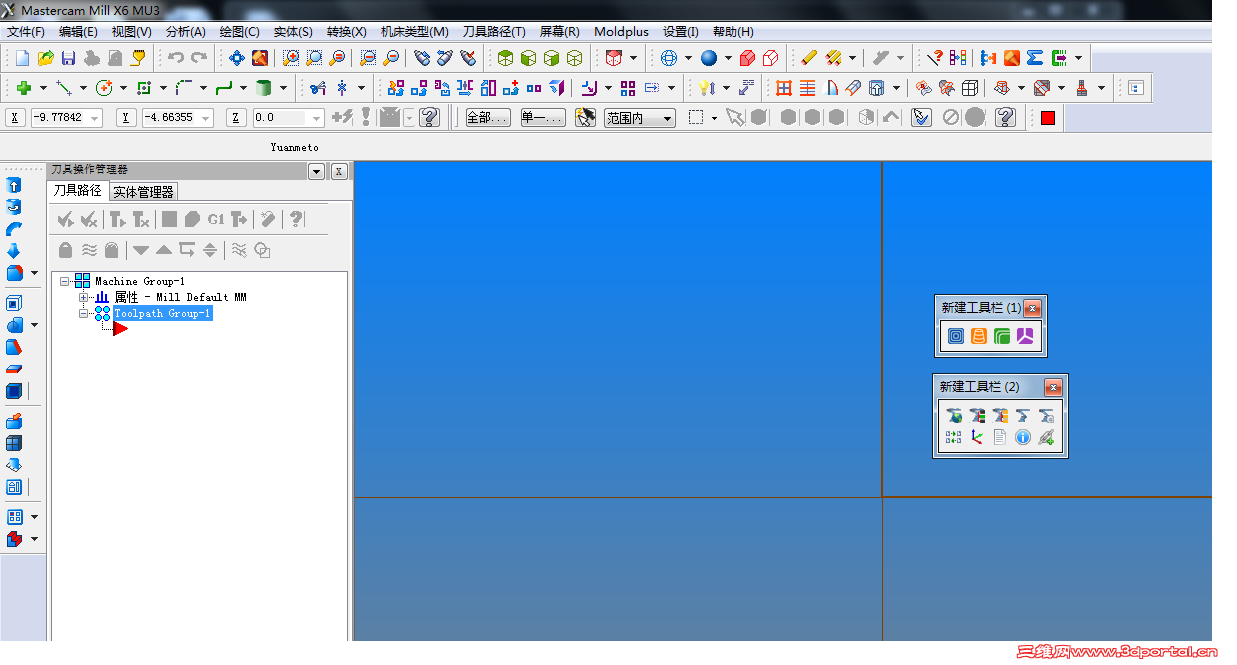This screenshot has width=1237, height=665.
Task: Click the first icon in 新建工具栏 (1)
Action: (x=956, y=336)
